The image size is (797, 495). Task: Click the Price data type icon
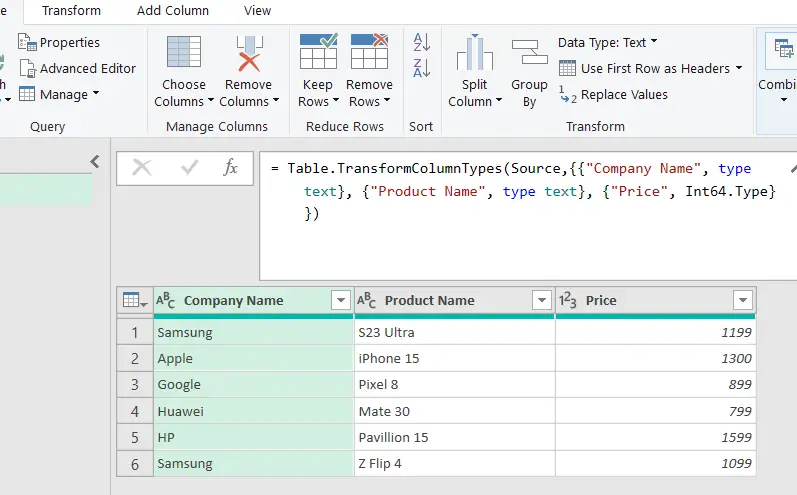point(568,300)
